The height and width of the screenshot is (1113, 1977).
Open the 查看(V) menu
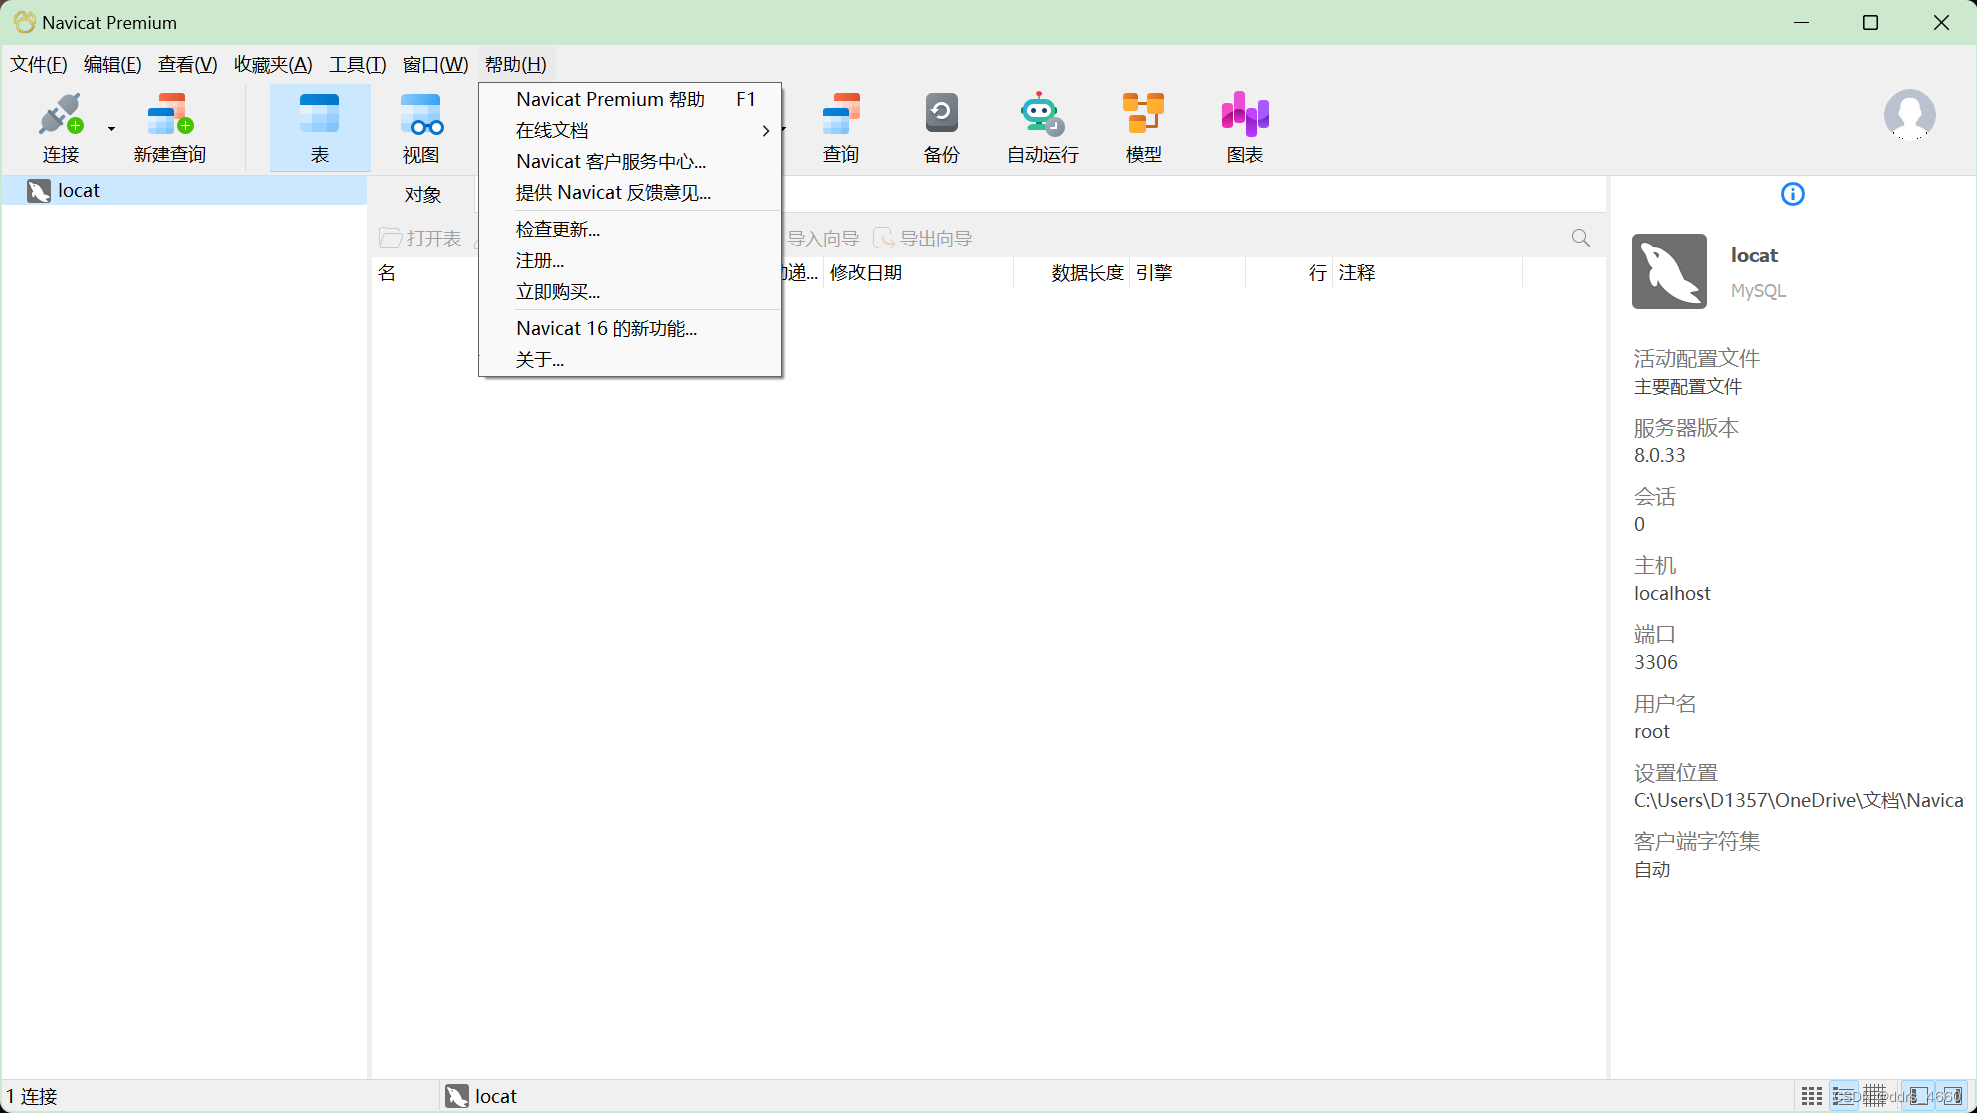[187, 65]
